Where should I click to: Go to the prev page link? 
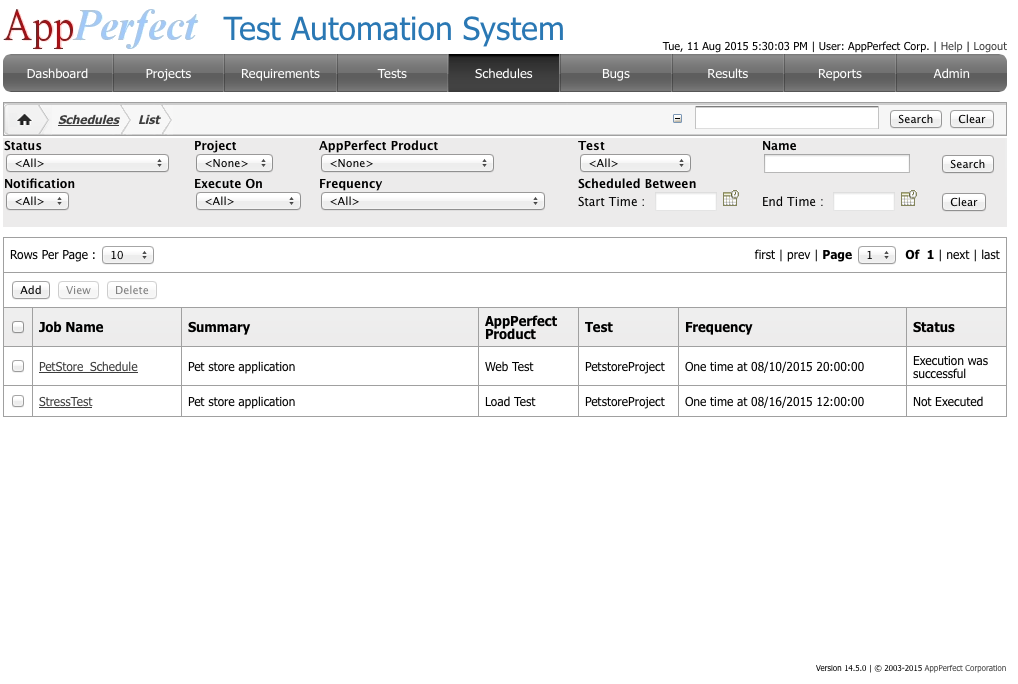[799, 255]
